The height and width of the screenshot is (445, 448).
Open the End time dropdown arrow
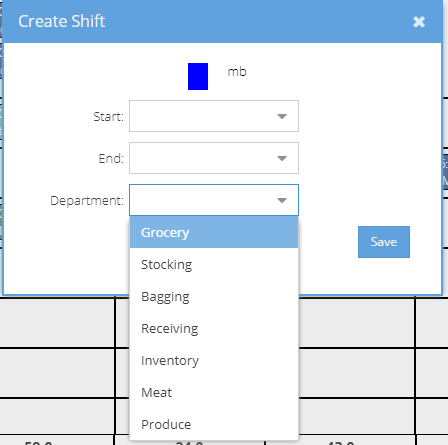pos(282,158)
